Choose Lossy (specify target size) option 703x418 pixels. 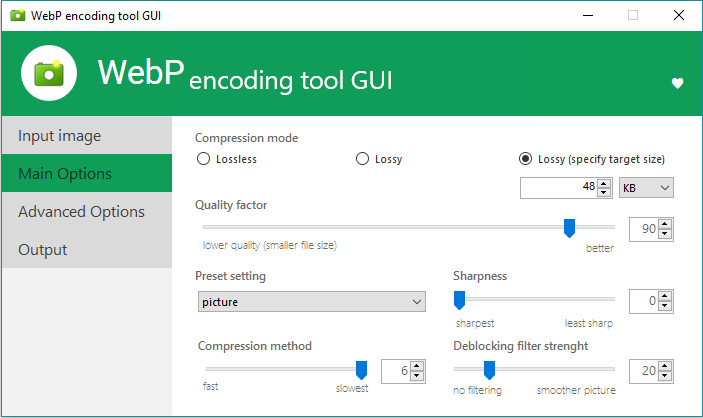[525, 159]
